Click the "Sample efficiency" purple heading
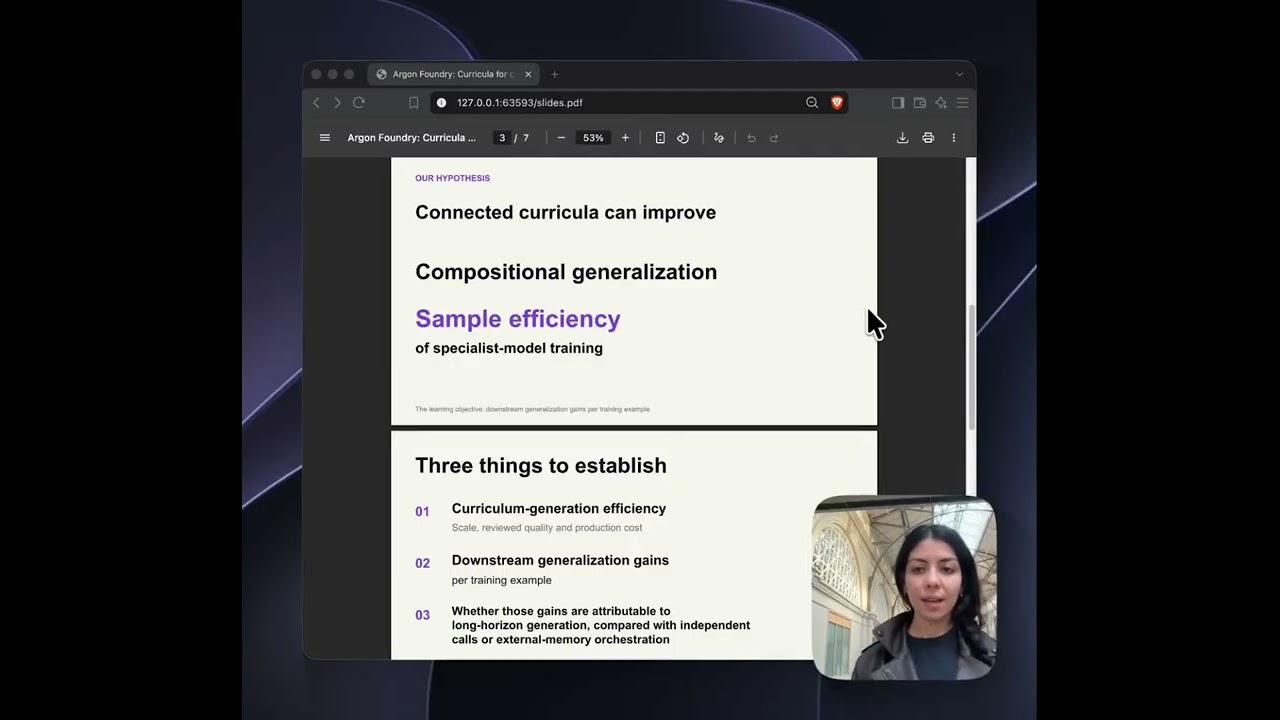The height and width of the screenshot is (720, 1280). click(518, 319)
